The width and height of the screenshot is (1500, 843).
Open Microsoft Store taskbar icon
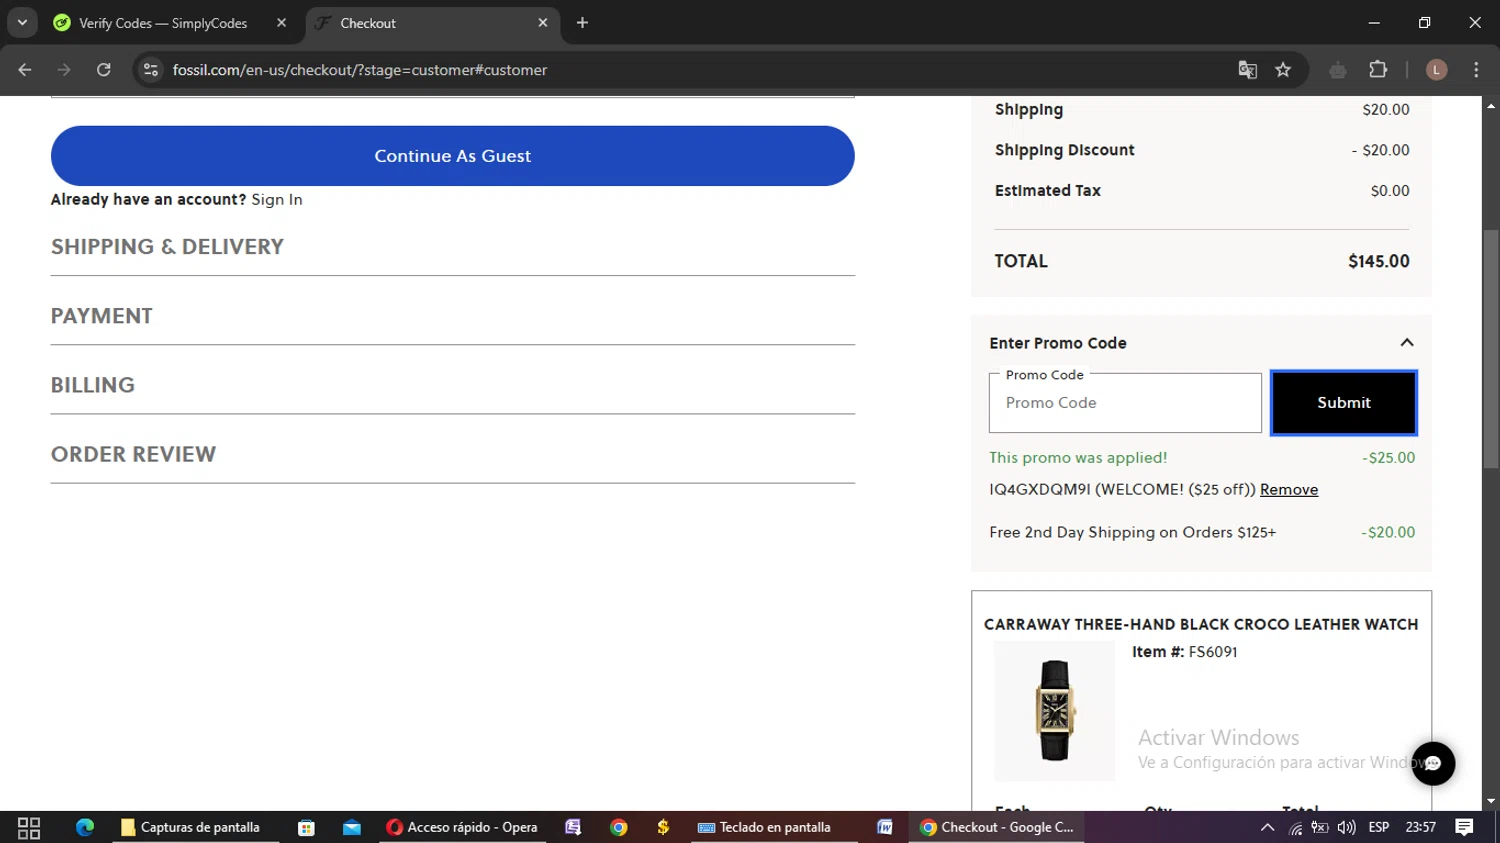306,828
